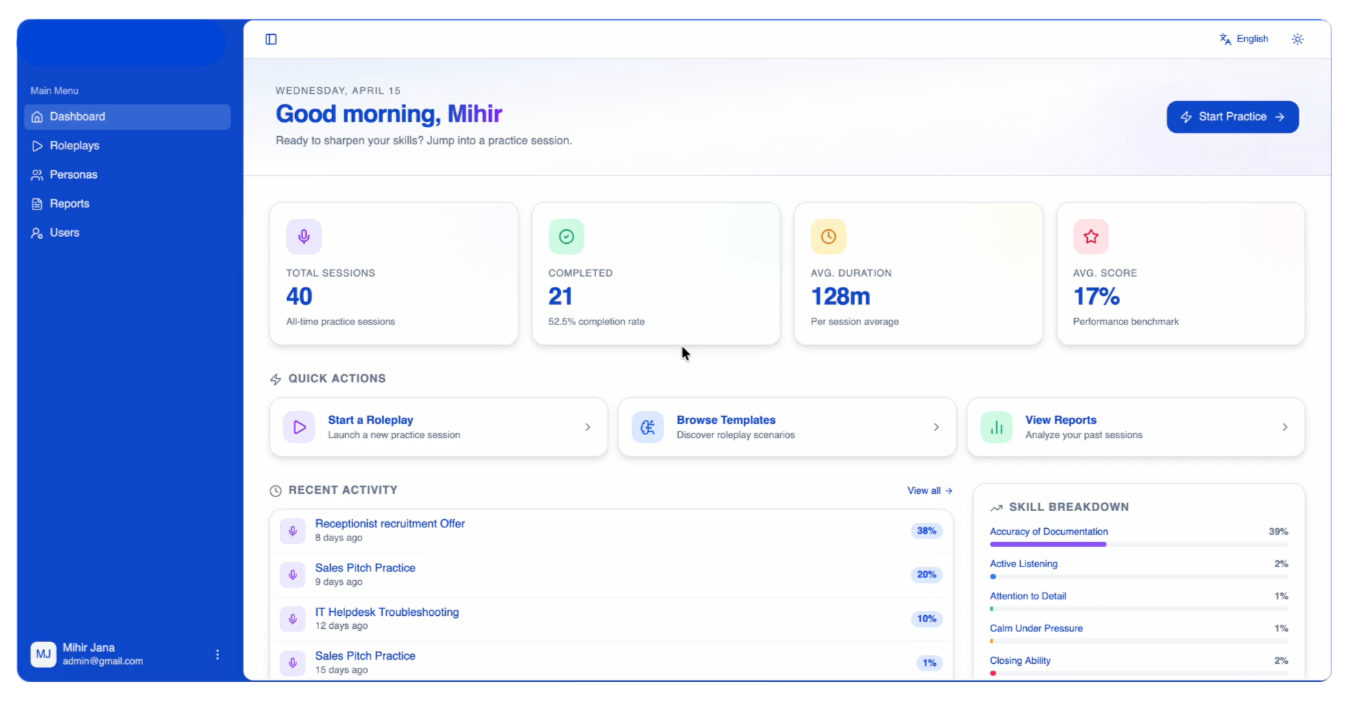The height and width of the screenshot is (704, 1350).
Task: Open user options three-dot menu
Action: tap(218, 655)
